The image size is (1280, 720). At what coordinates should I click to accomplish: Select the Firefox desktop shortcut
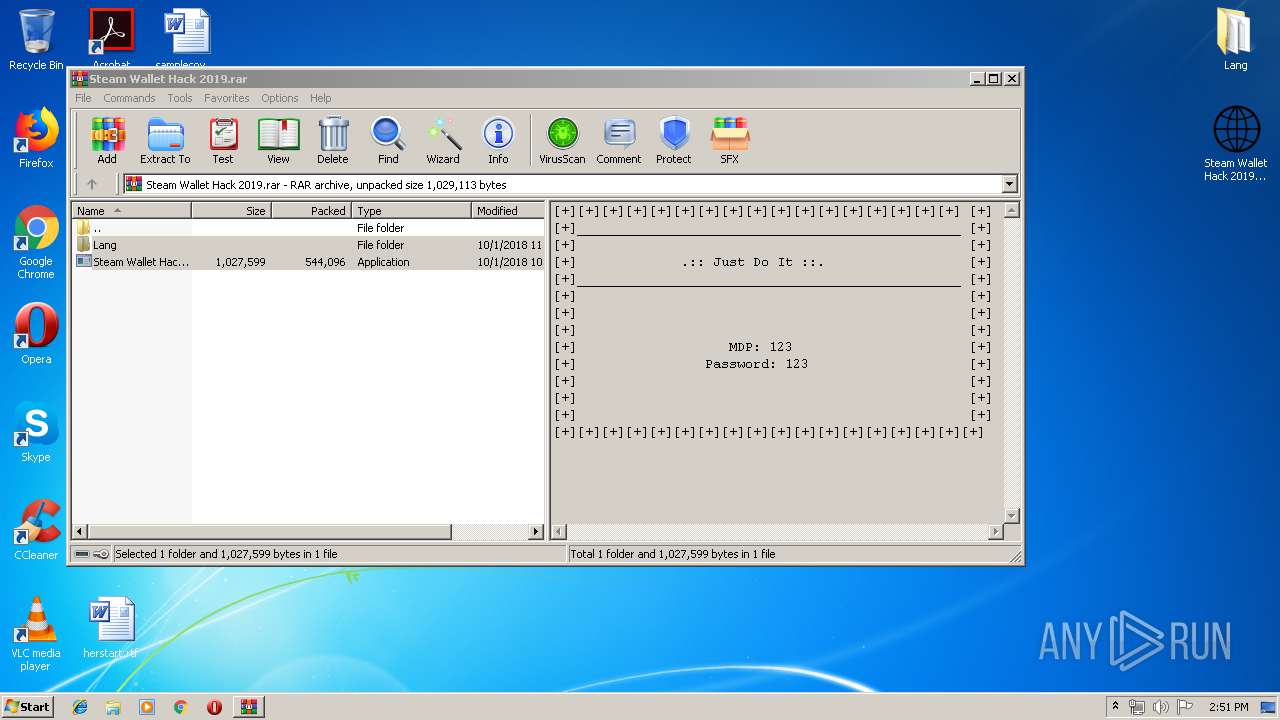[36, 138]
